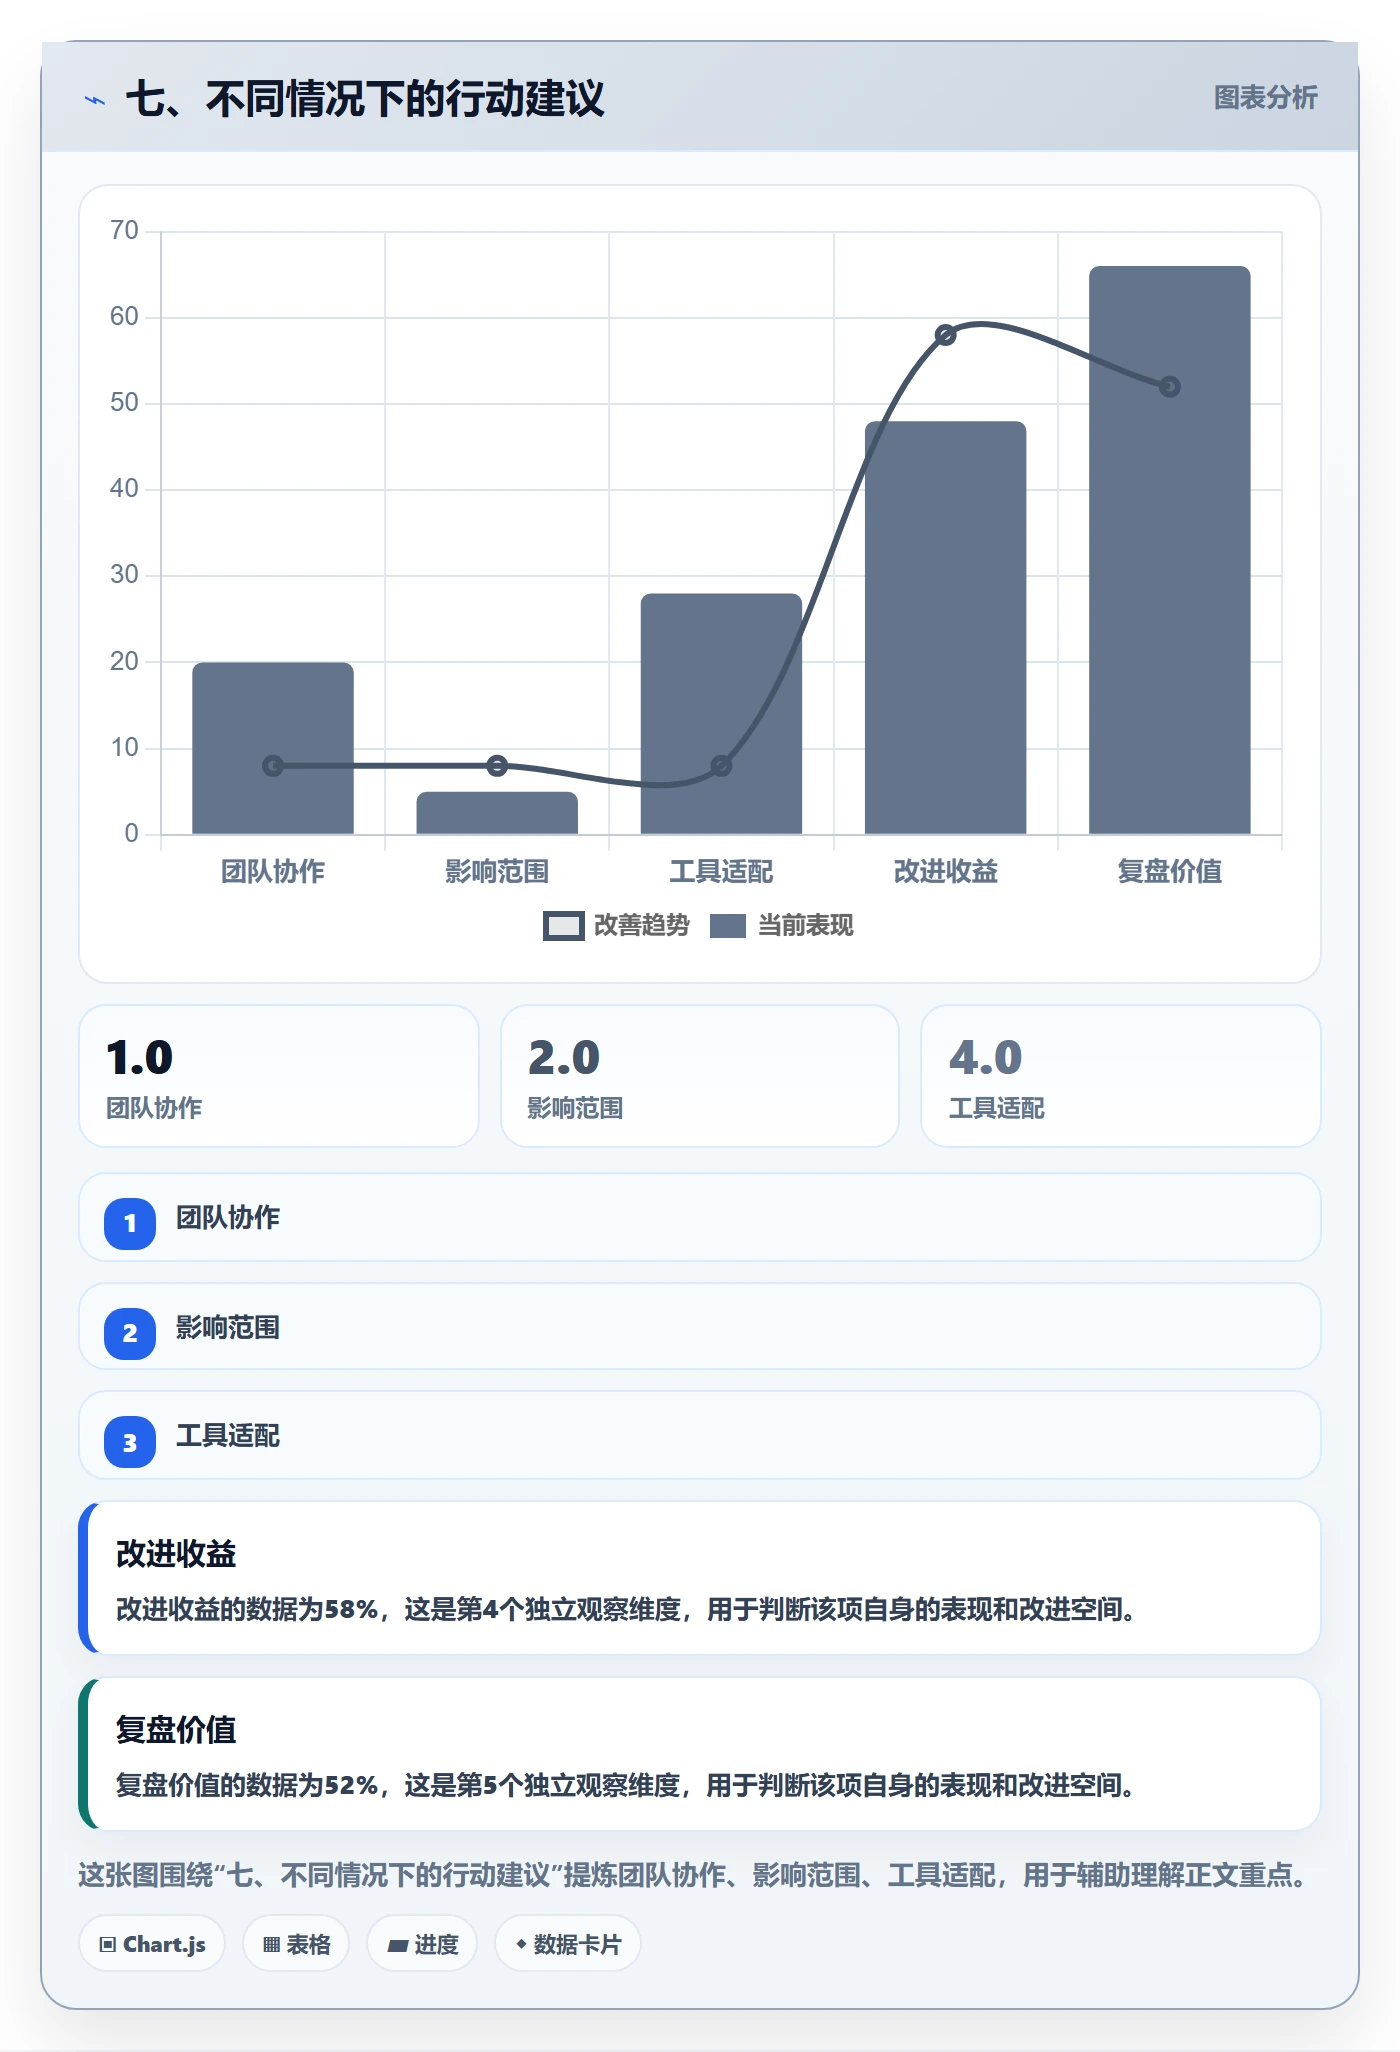Viewport: 1400px width, 2052px height.
Task: Click the Chart.js tag icon
Action: (108, 1944)
